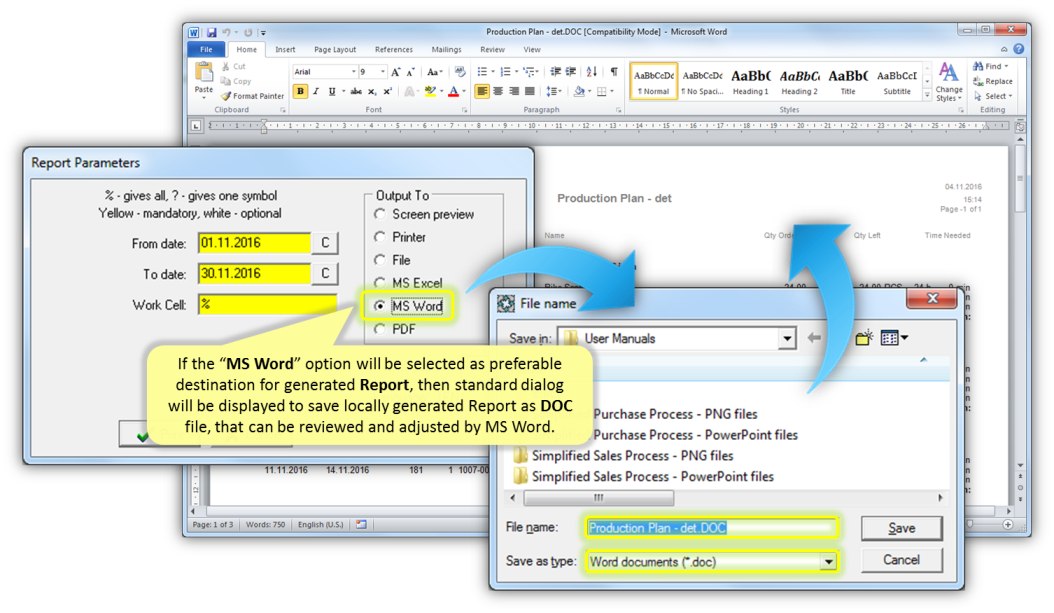Click the File name input field
Image resolution: width=1054 pixels, height=613 pixels.
[712, 528]
